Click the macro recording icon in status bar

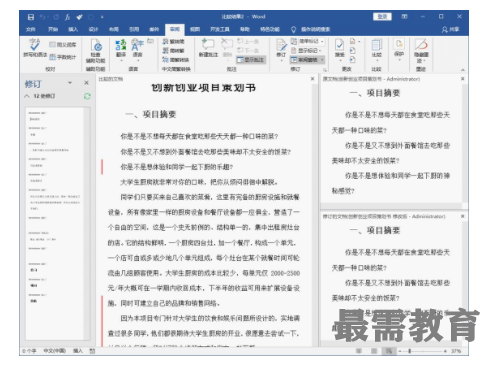92,351
